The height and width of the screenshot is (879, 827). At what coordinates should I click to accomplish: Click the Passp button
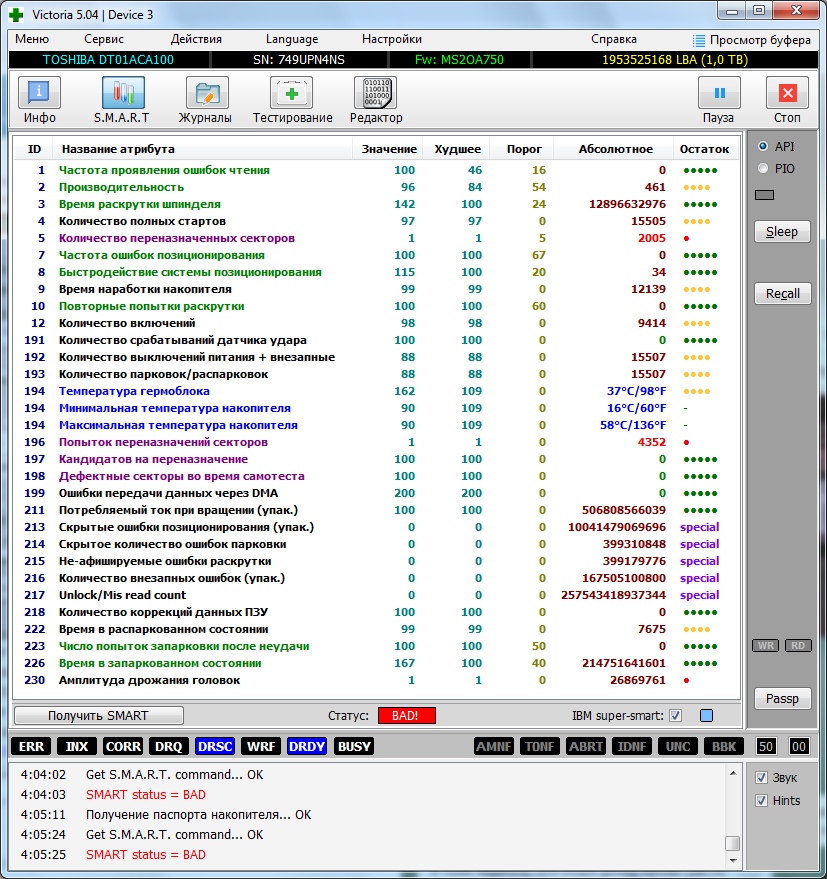782,698
